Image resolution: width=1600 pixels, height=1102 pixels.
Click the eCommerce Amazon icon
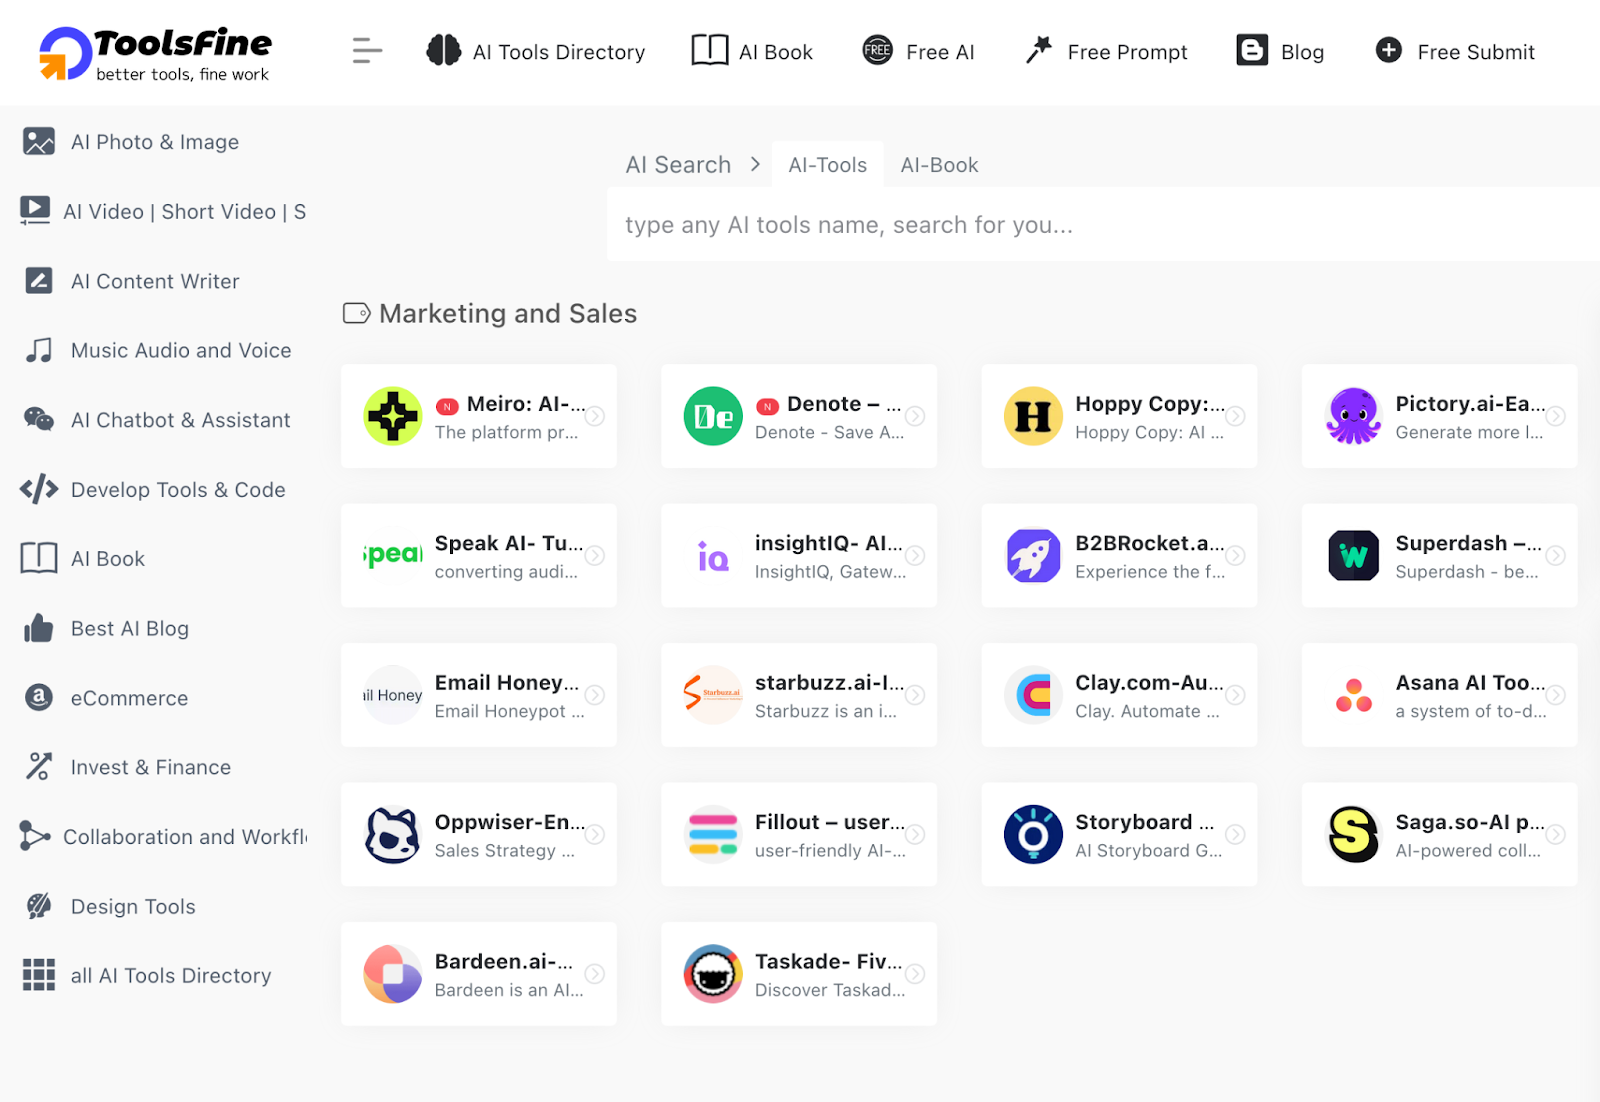(x=39, y=697)
